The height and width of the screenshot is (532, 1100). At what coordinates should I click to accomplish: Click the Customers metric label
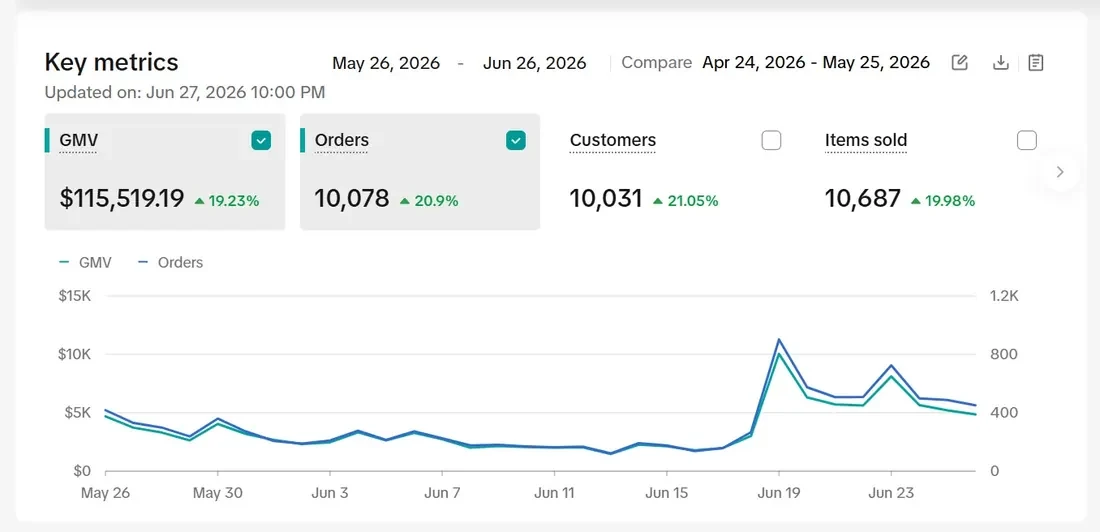tap(612, 141)
